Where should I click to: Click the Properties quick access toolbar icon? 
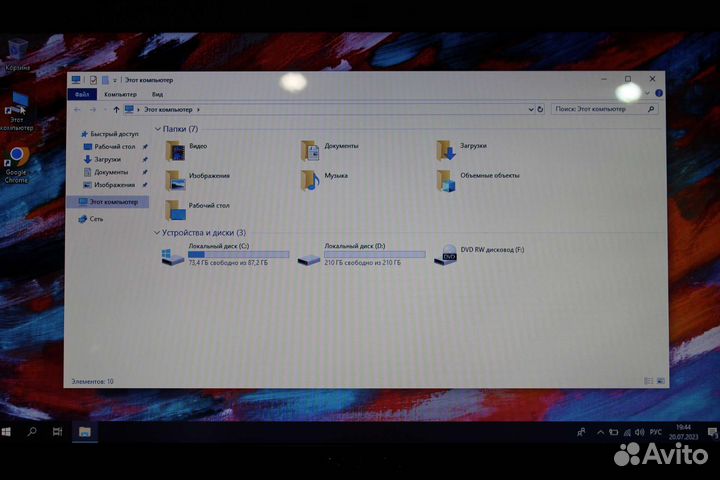point(93,80)
